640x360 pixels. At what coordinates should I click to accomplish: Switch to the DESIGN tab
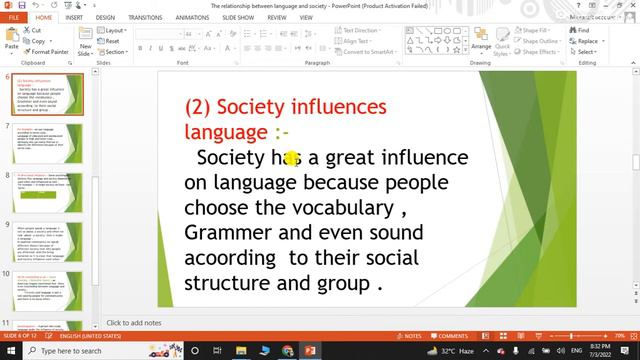tap(105, 18)
